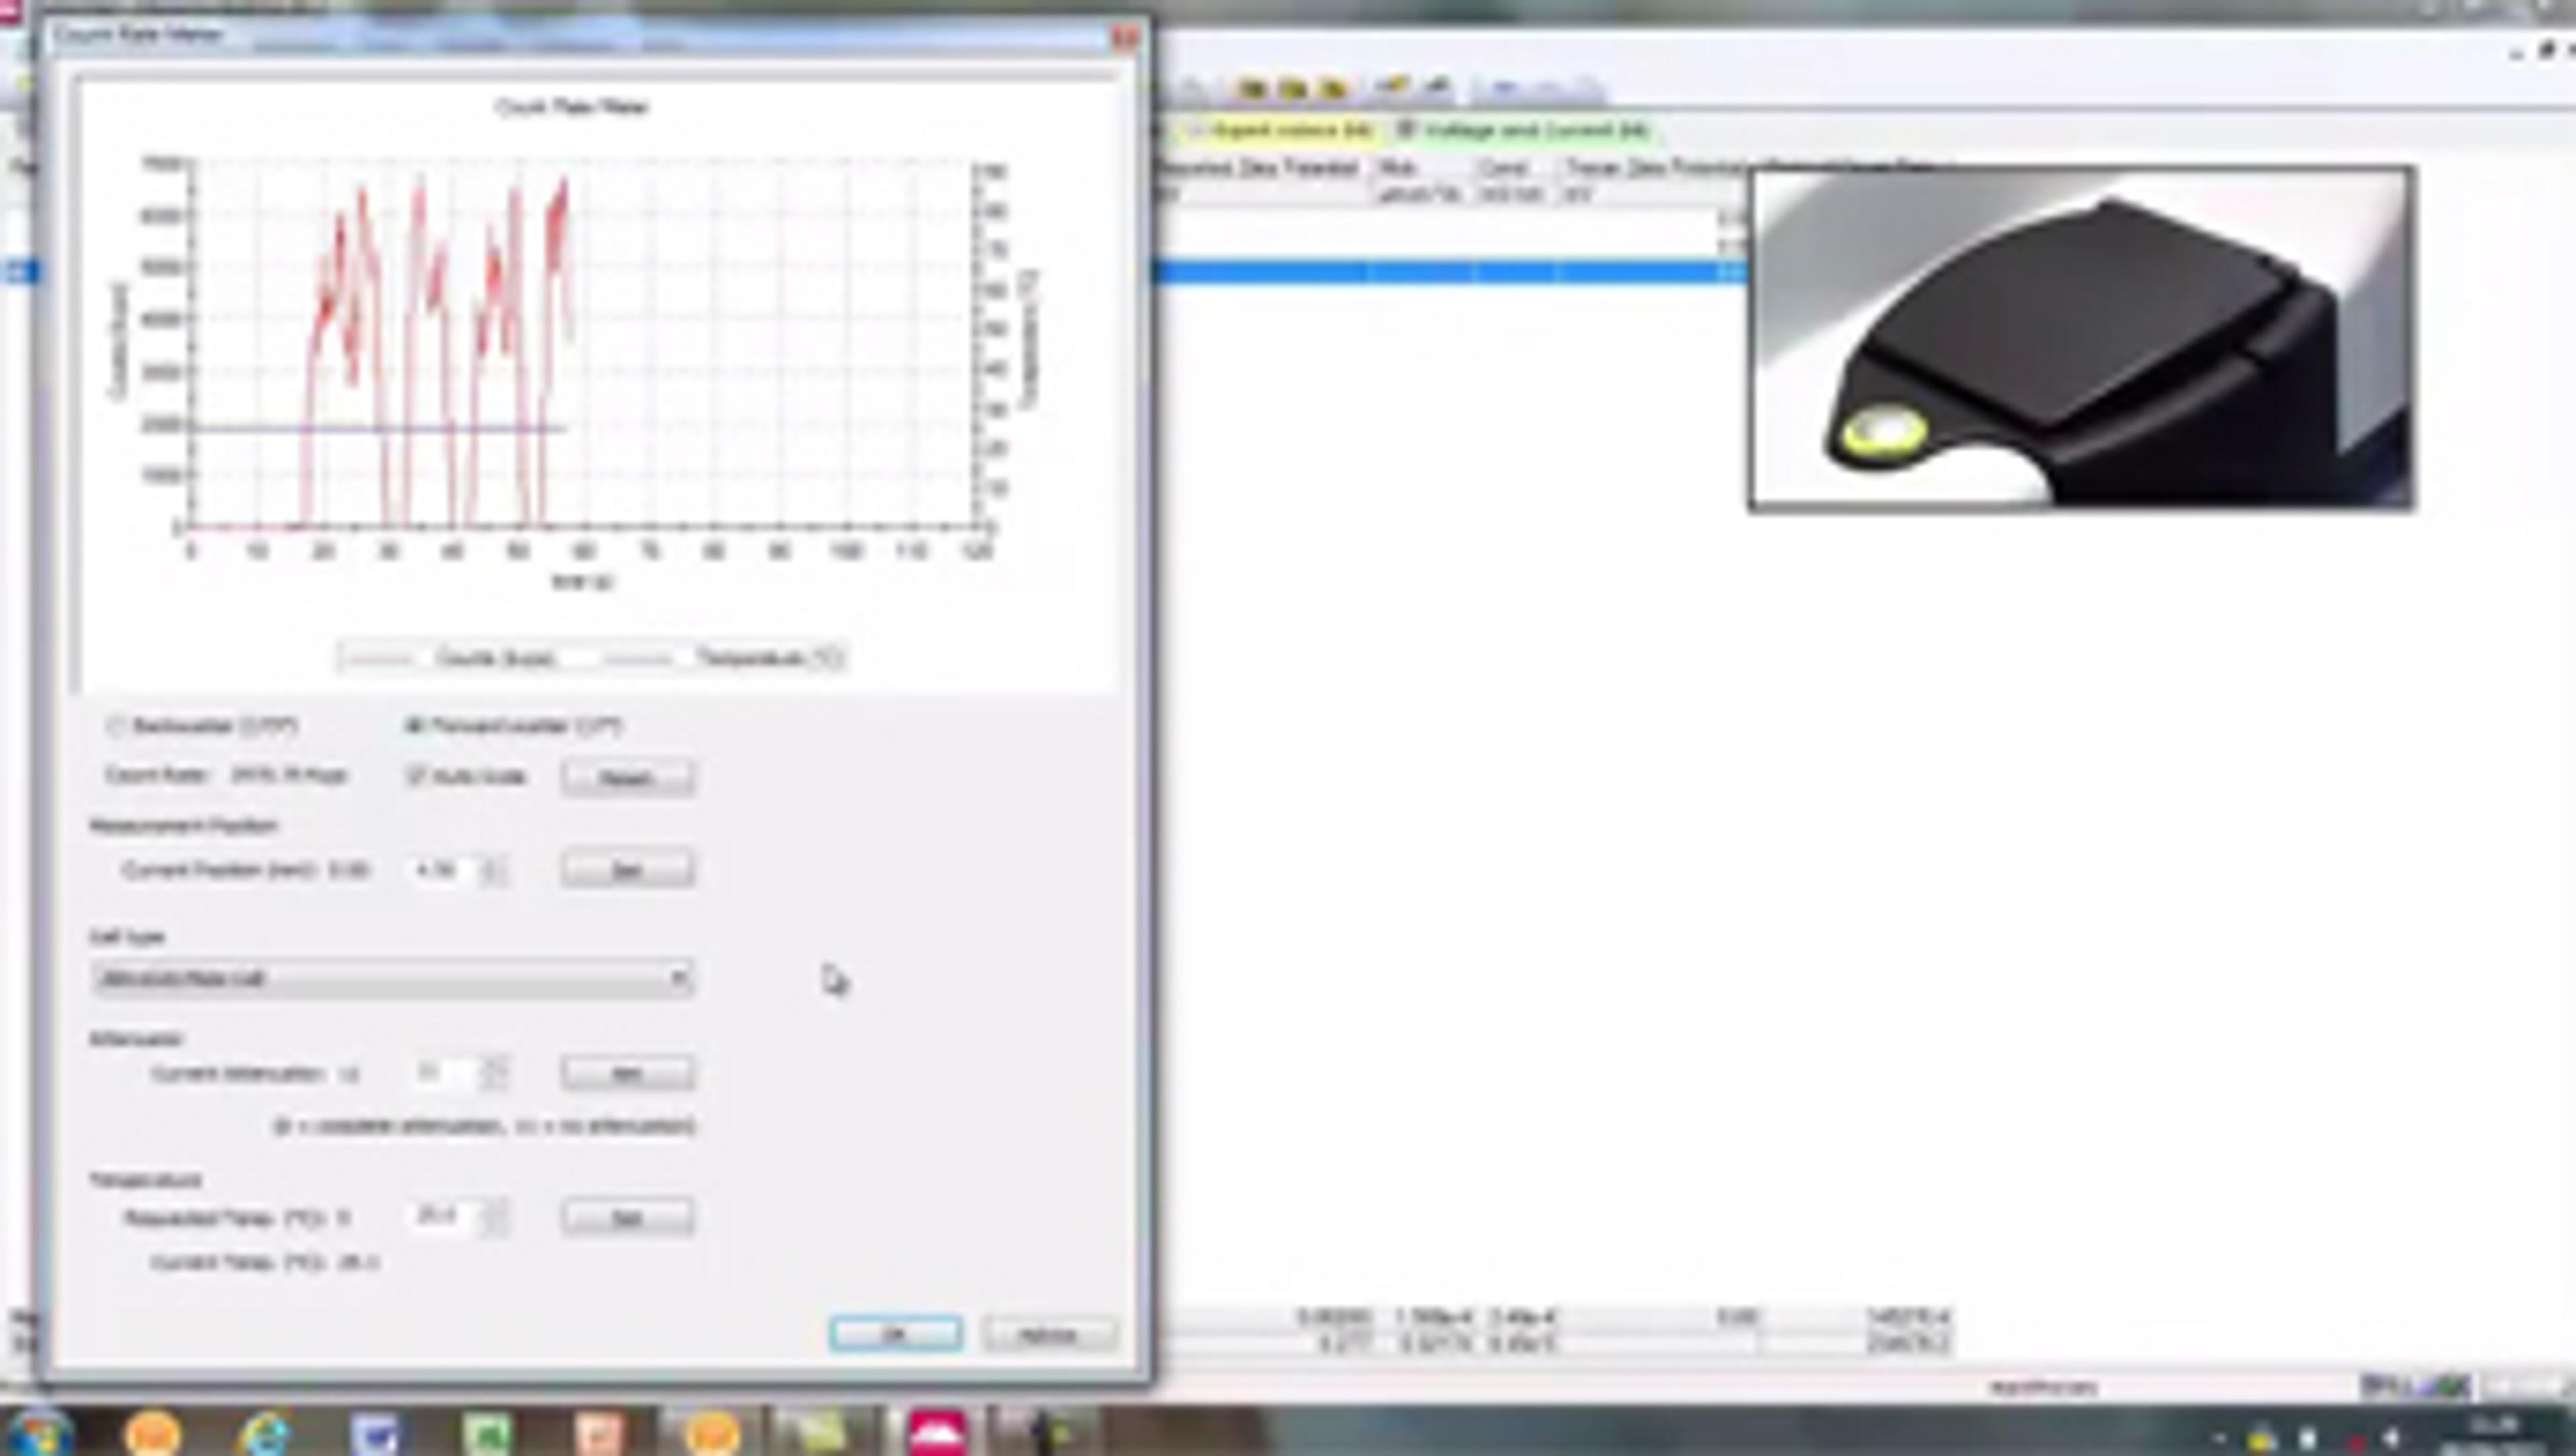Screen dimensions: 2576x1456
Task: Close the Count Rate Meter dialog
Action: click(x=1125, y=38)
